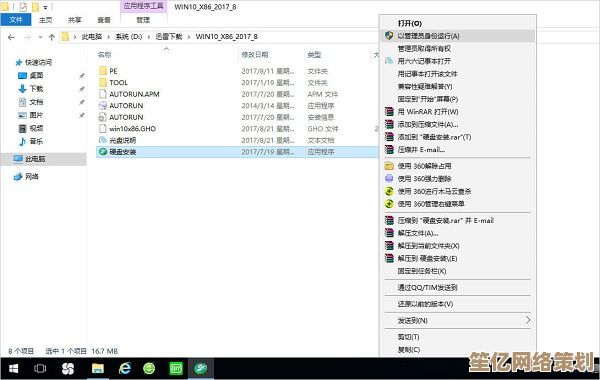Screen dimensions: 600x380
Task: Sort by 名称 column header
Action: pyautogui.click(x=104, y=55)
